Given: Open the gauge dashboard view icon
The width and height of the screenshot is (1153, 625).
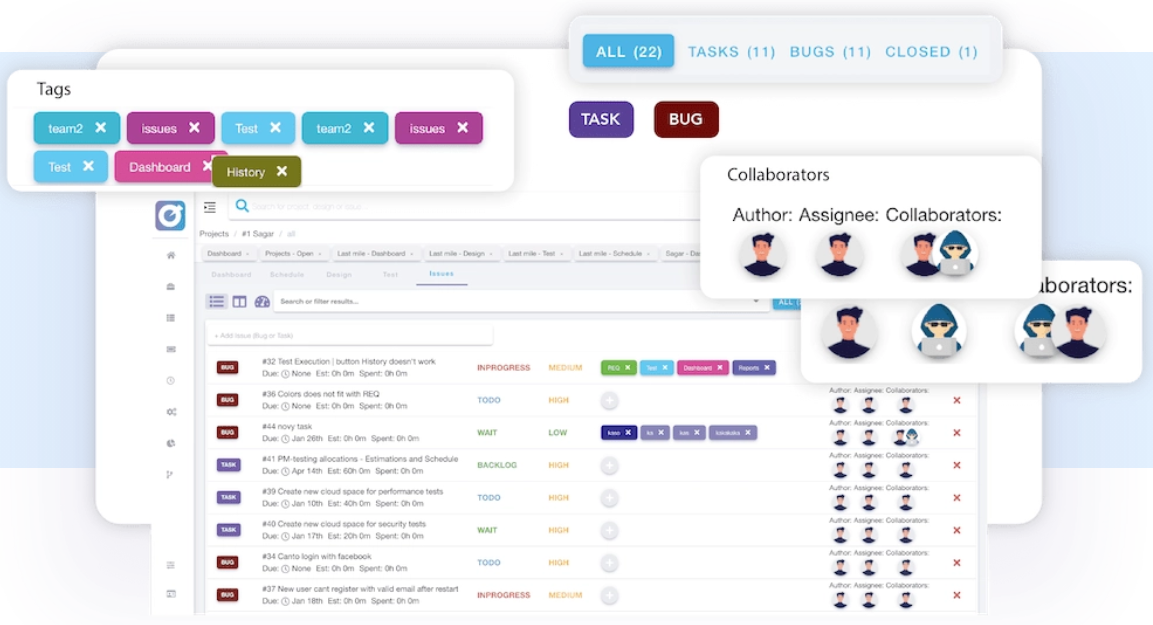Looking at the screenshot, I should 263,301.
